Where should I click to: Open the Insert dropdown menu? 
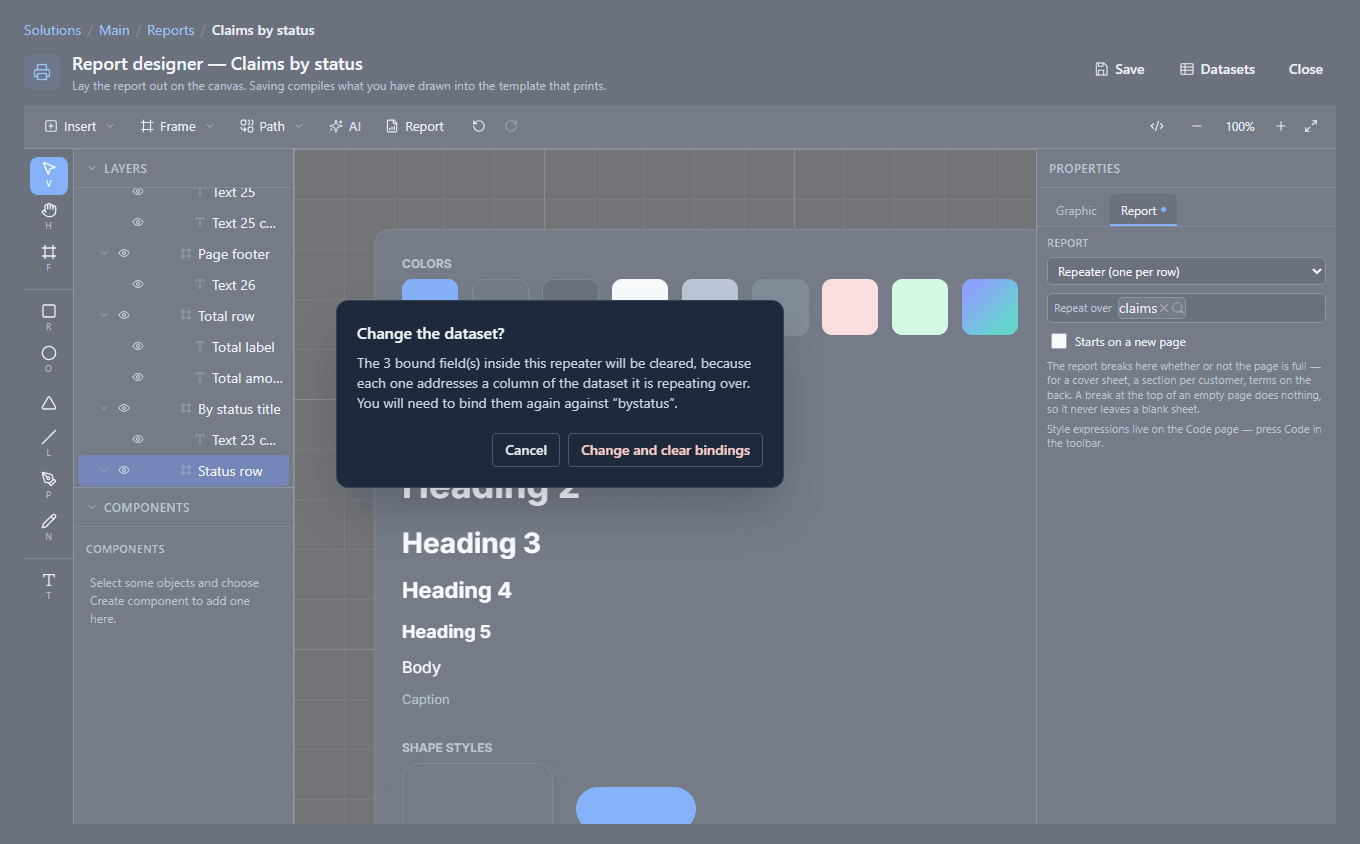pos(80,126)
